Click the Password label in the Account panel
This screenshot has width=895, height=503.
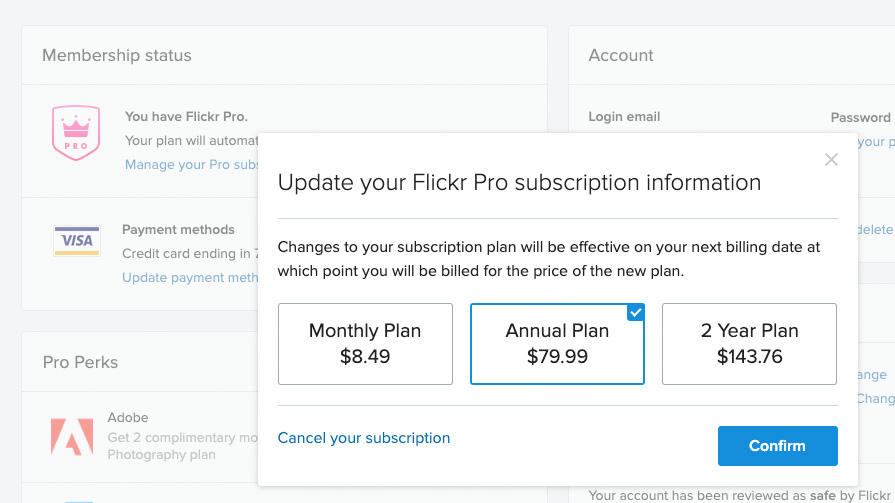pyautogui.click(x=861, y=117)
